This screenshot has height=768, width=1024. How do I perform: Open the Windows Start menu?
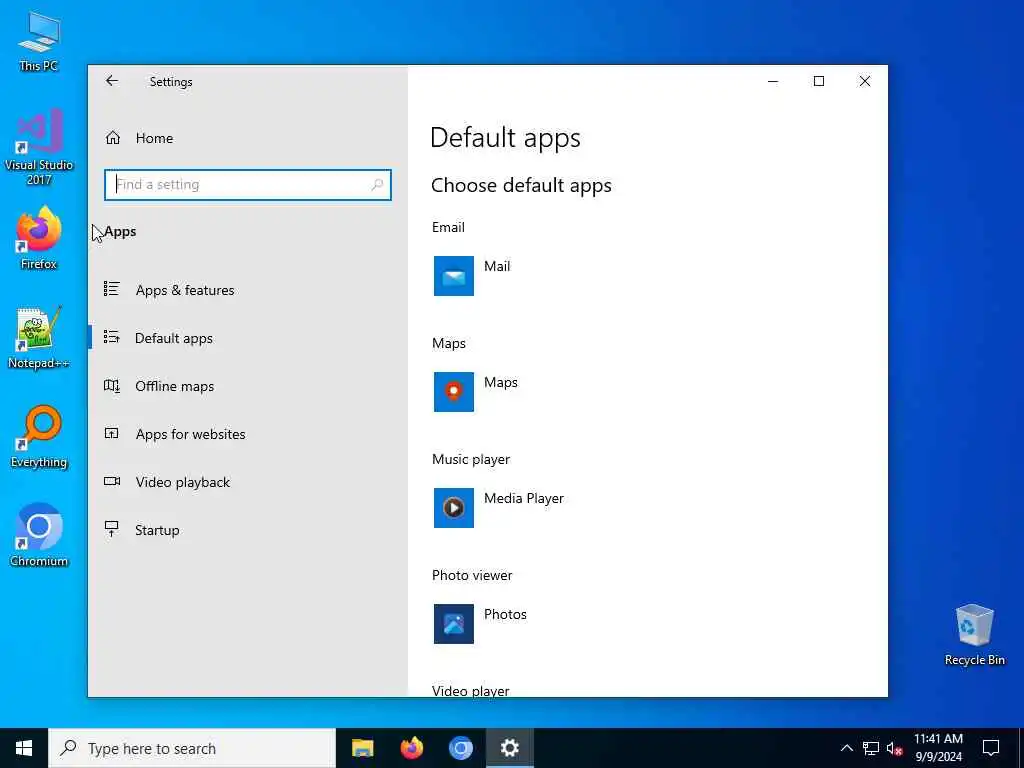pos(24,748)
